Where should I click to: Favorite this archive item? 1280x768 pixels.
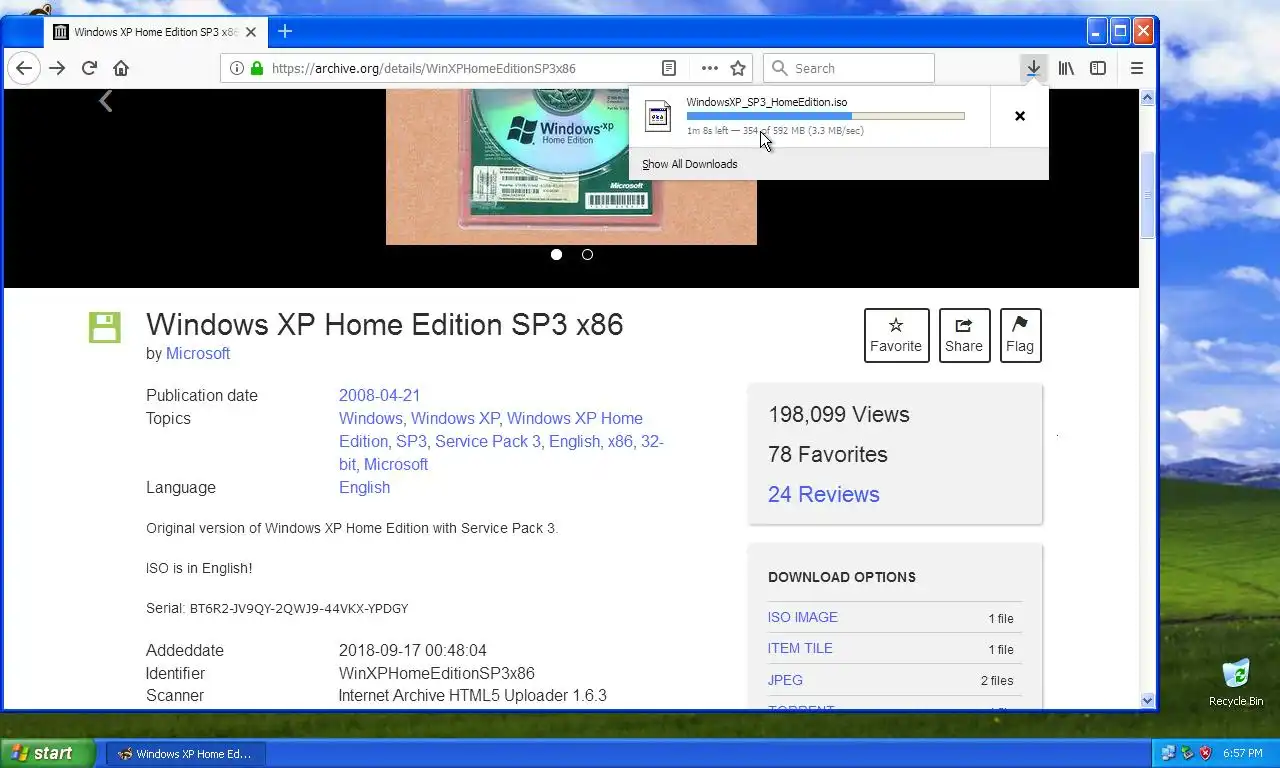coord(896,335)
